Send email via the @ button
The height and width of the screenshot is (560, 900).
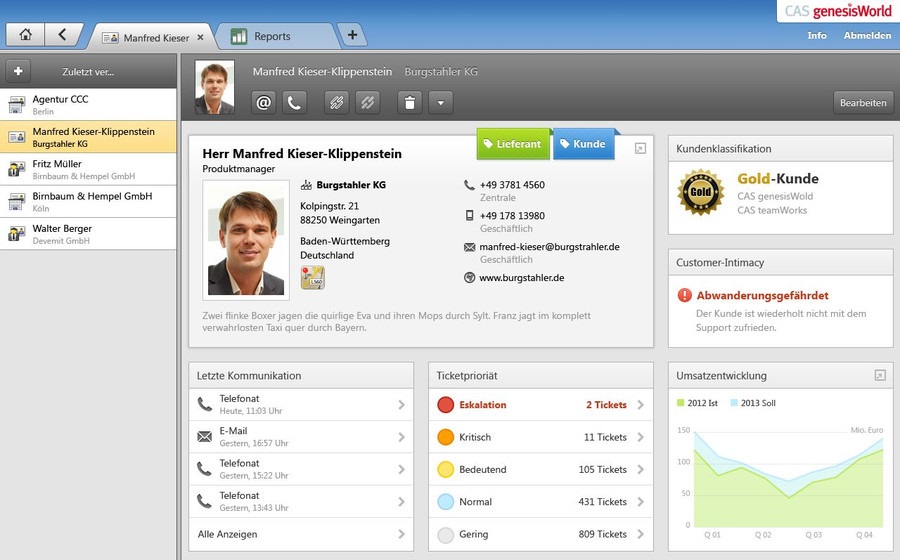tap(263, 103)
